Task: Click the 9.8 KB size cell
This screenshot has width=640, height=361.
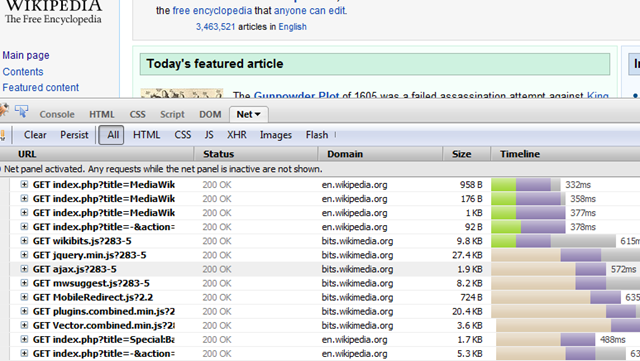Action: pyautogui.click(x=469, y=241)
